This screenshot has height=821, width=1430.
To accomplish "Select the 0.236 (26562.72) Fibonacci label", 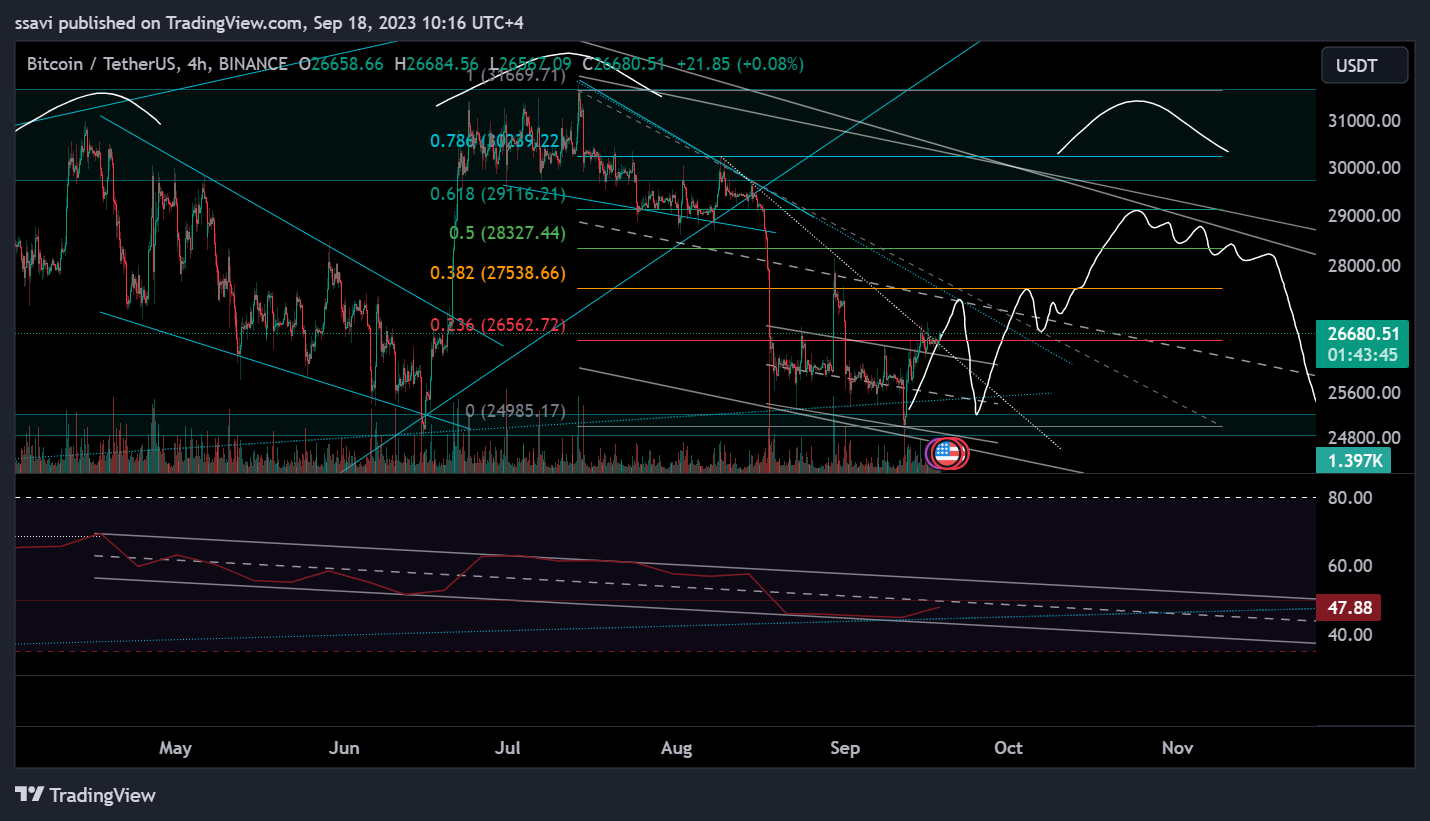I will [x=498, y=324].
